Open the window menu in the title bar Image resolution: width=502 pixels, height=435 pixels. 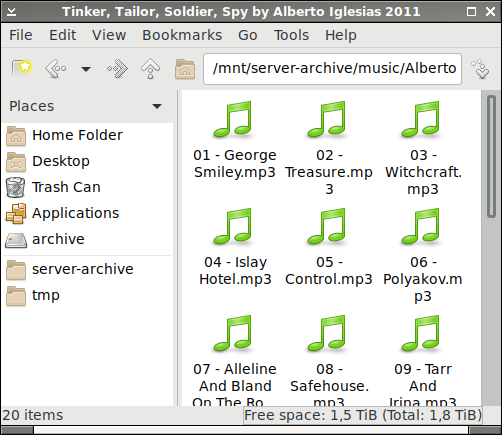point(12,12)
